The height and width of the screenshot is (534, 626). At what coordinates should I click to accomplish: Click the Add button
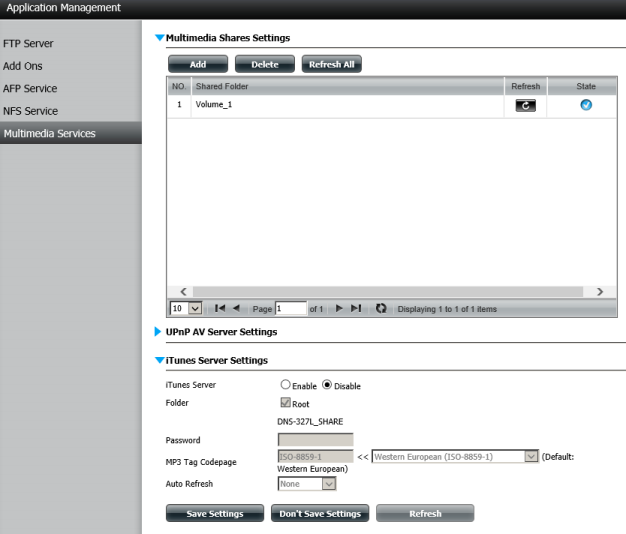coord(198,64)
